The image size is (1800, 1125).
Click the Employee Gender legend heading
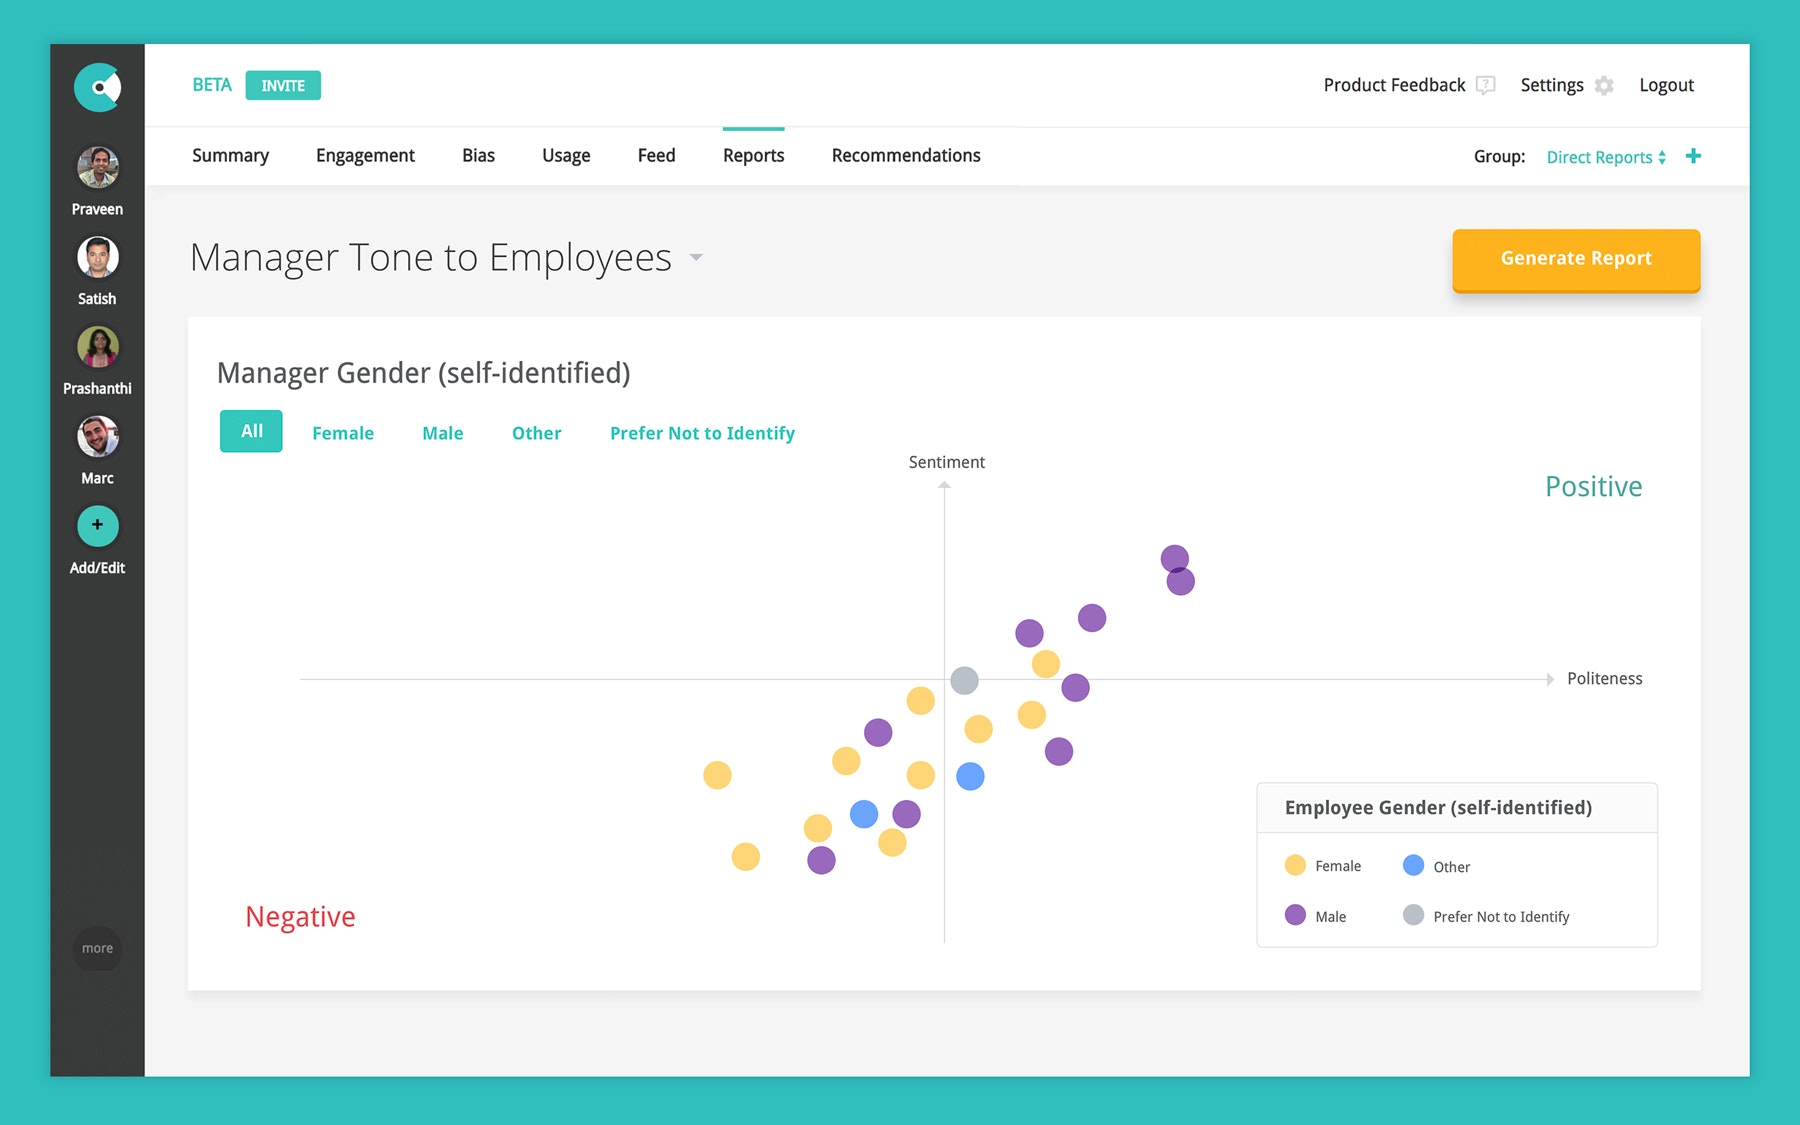pyautogui.click(x=1438, y=808)
